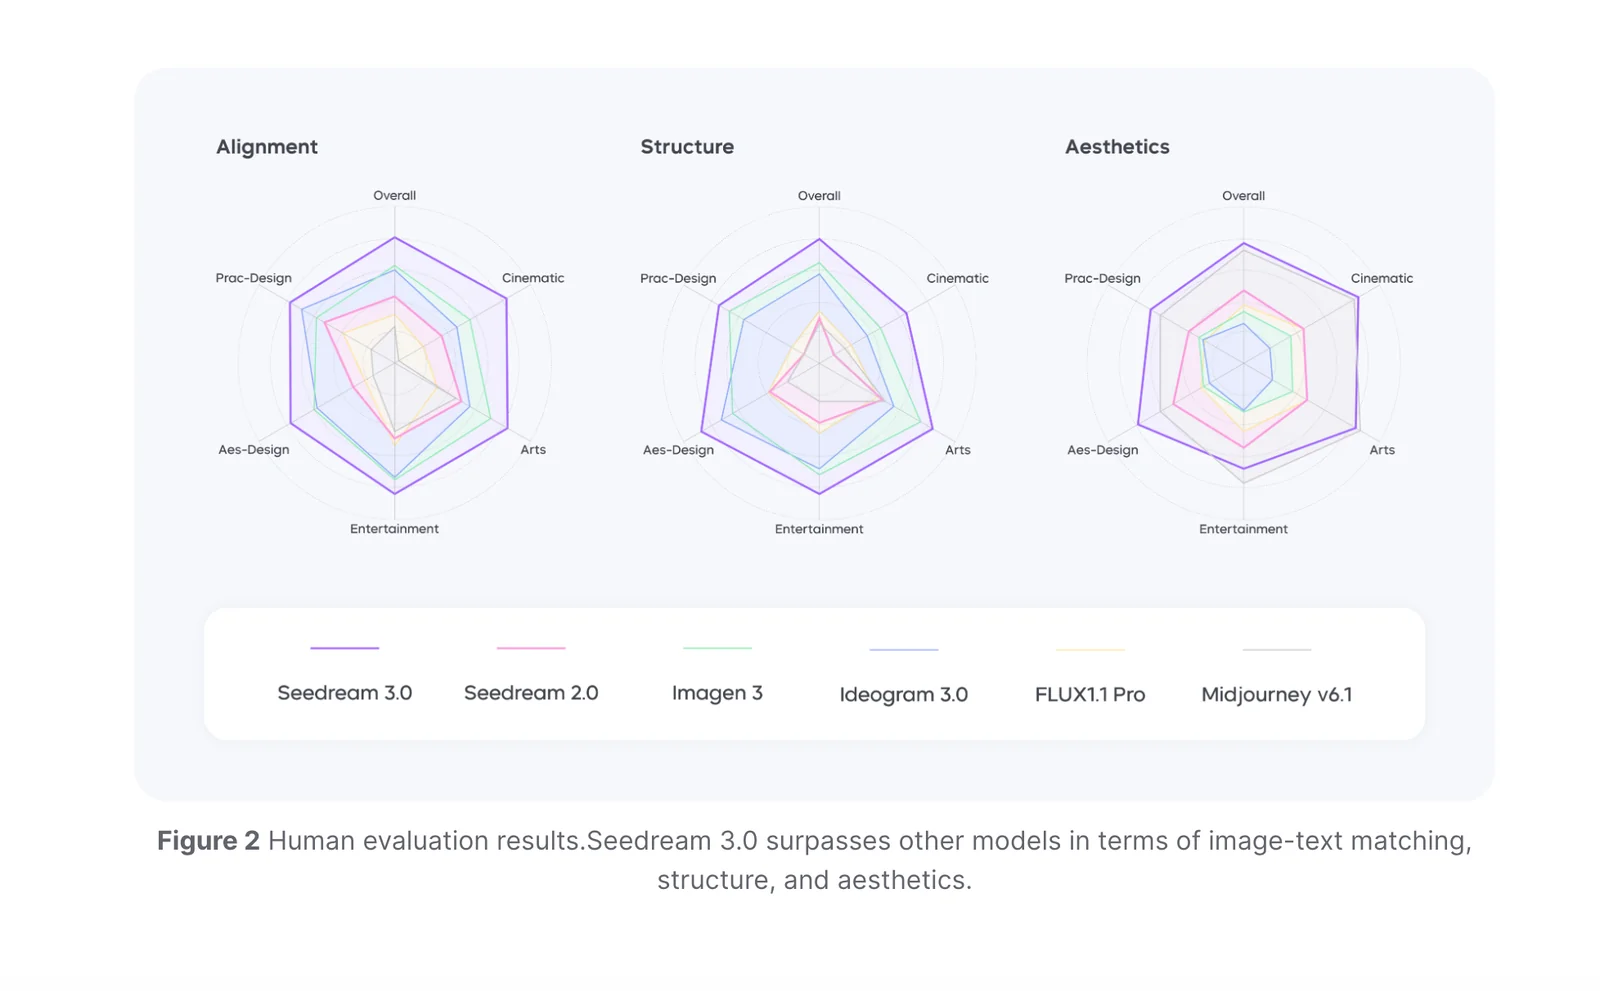Click the Aesthetics chart title
This screenshot has width=1600, height=991.
[x=1117, y=147]
